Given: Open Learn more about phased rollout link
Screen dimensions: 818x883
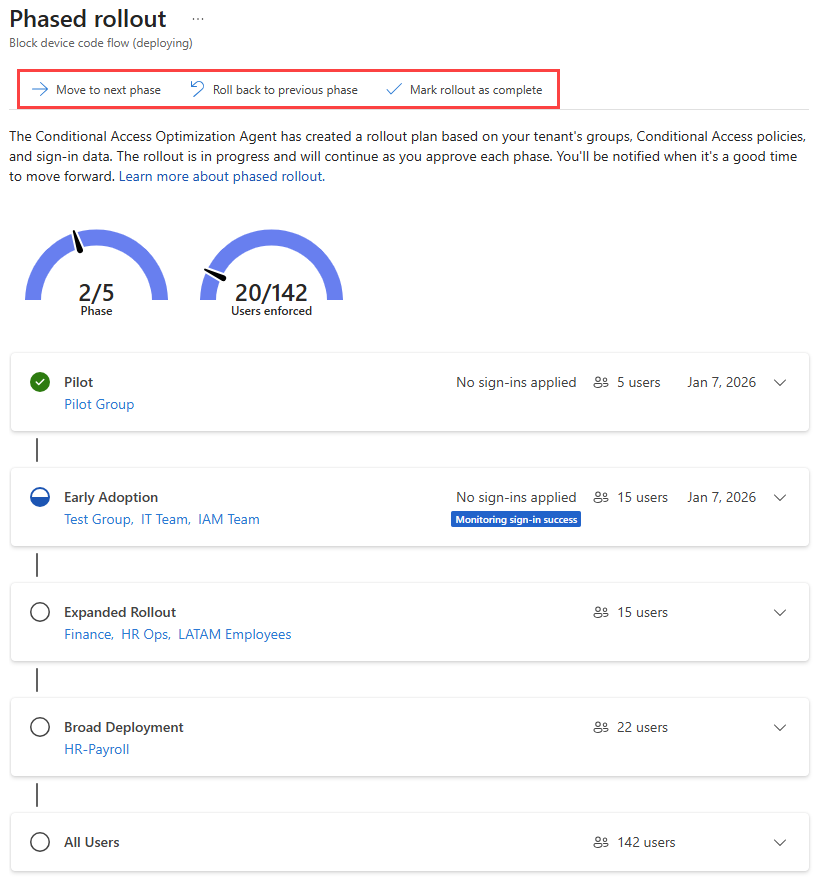Looking at the screenshot, I should point(222,176).
